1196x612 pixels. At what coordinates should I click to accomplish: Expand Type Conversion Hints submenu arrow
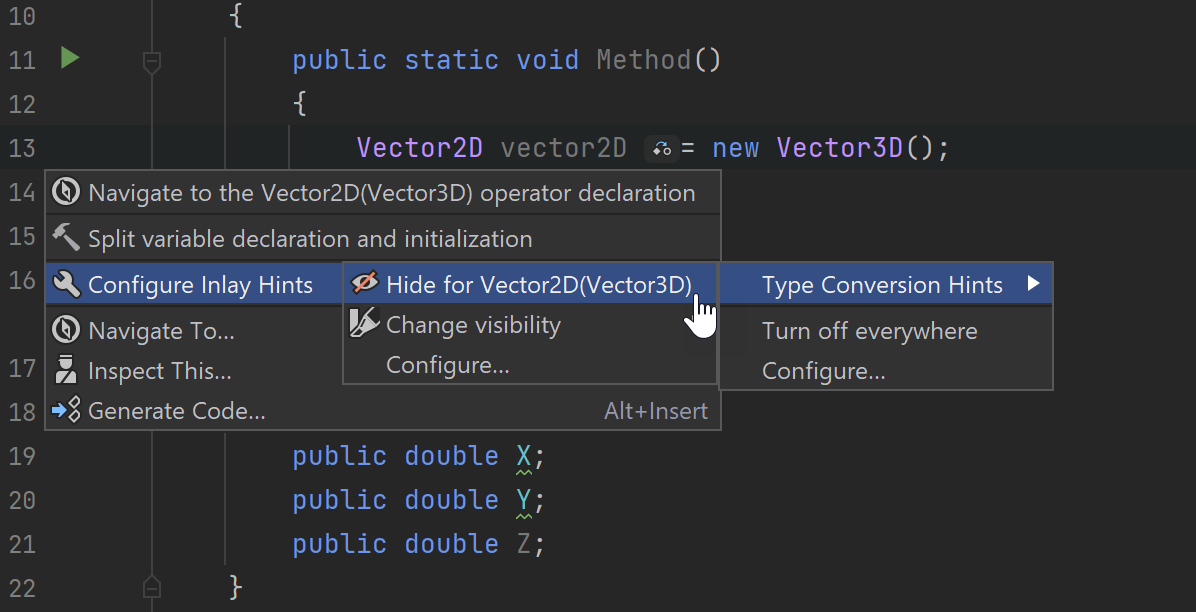(1033, 285)
